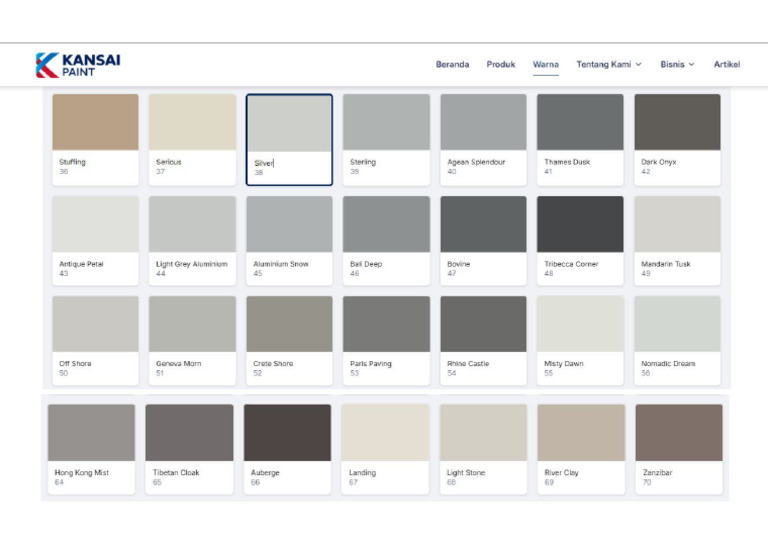Open the Bisnis menu

[x=677, y=64]
